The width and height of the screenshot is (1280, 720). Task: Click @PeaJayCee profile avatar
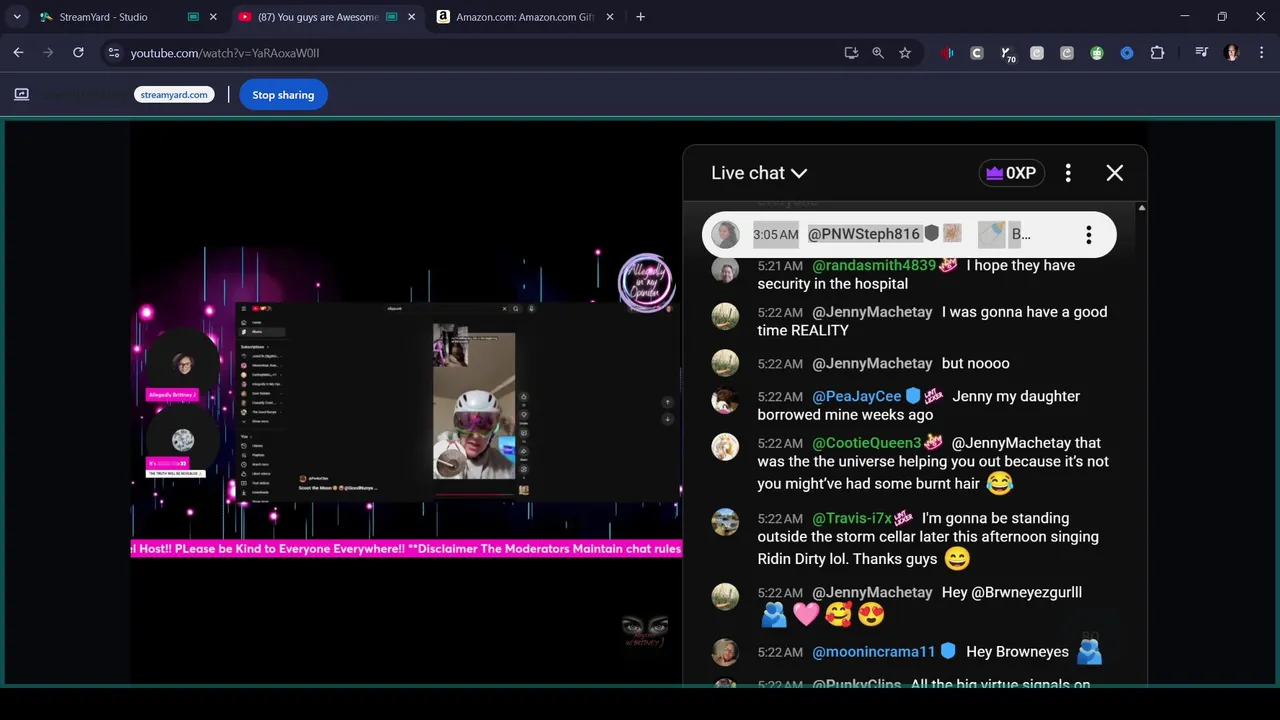[x=725, y=401]
